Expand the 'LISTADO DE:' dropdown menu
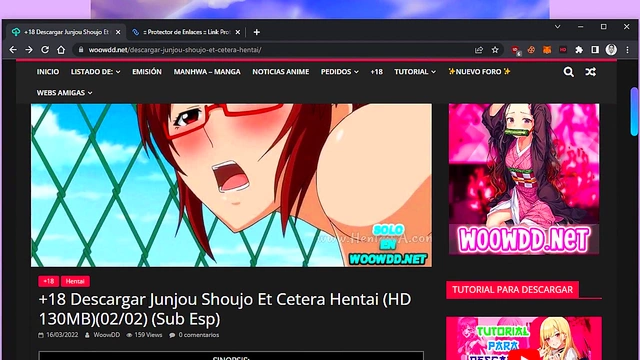 [96, 72]
